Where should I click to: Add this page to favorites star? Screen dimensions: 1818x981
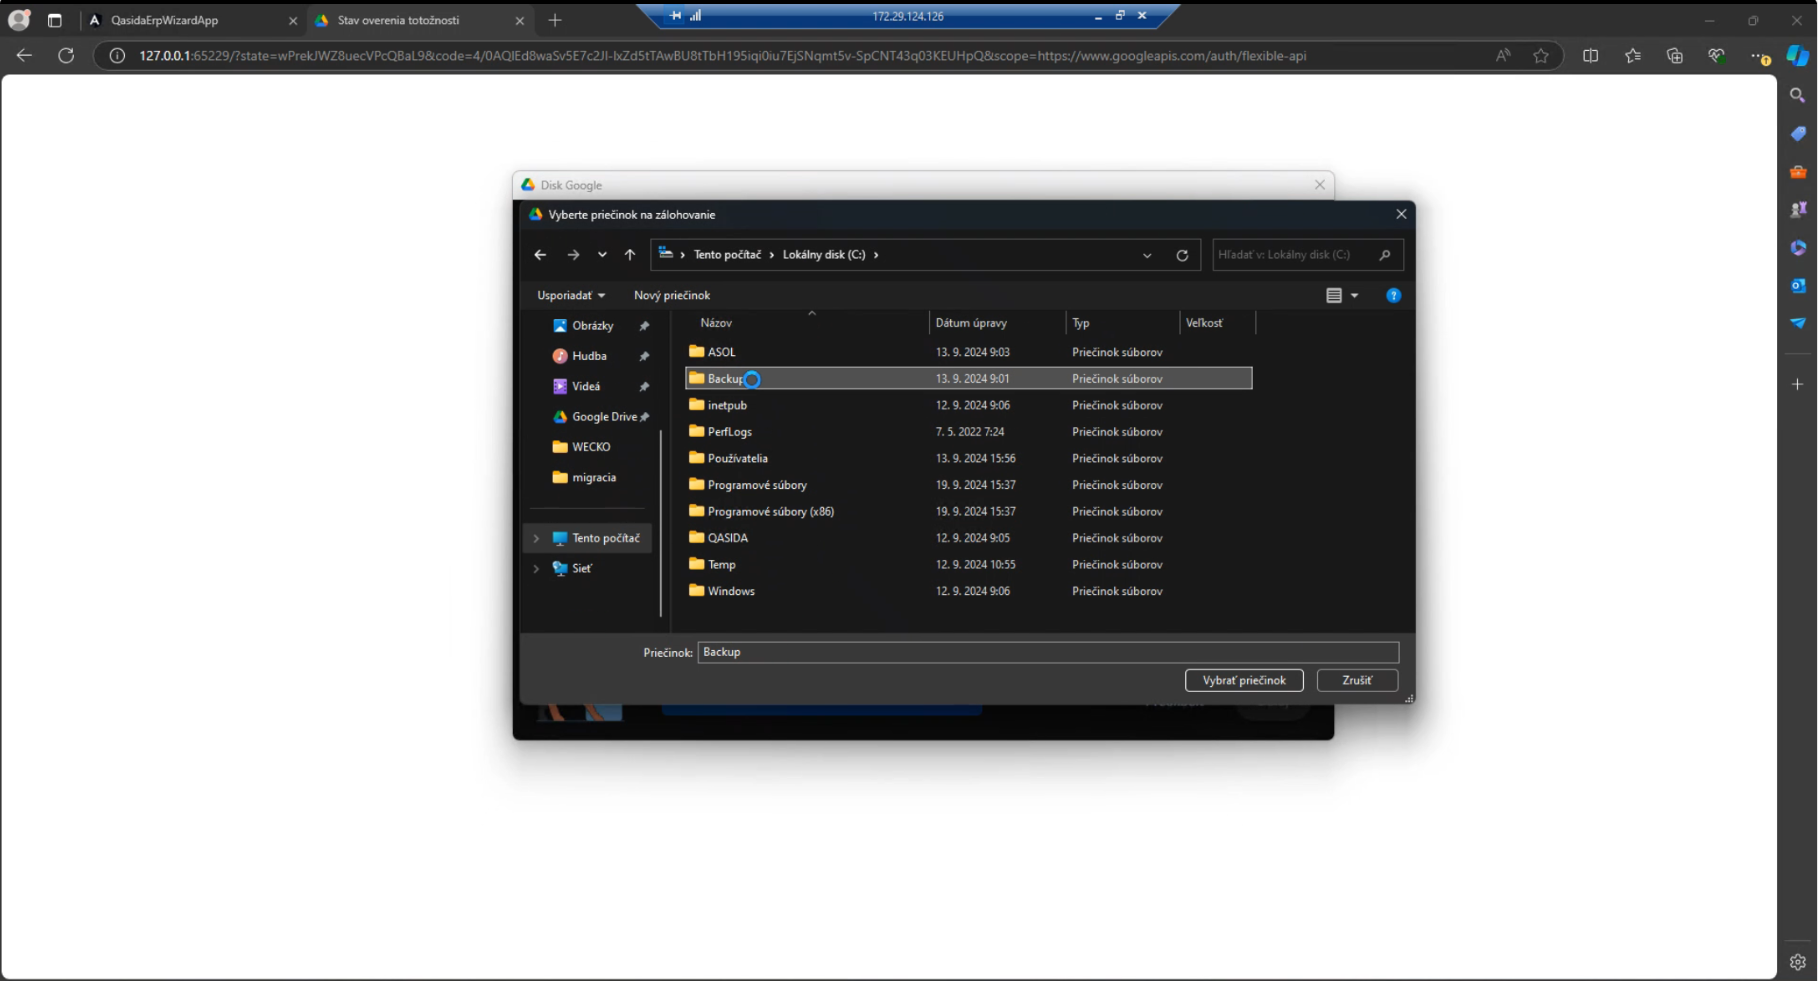[x=1541, y=56]
